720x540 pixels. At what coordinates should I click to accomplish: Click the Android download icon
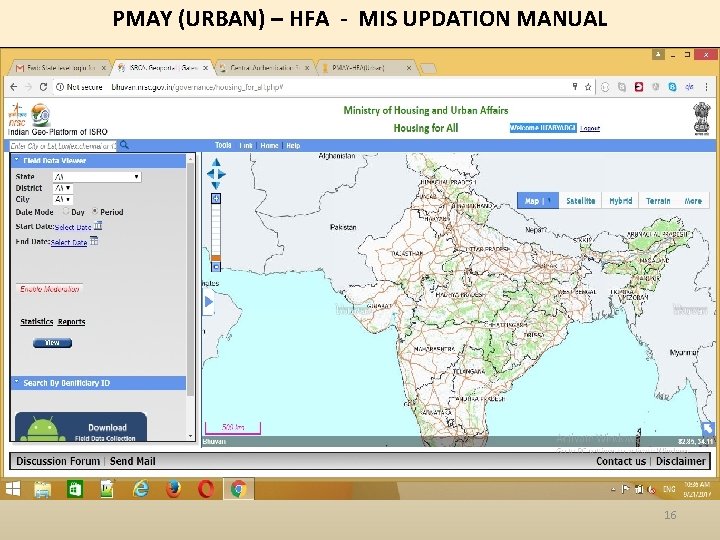[43, 430]
